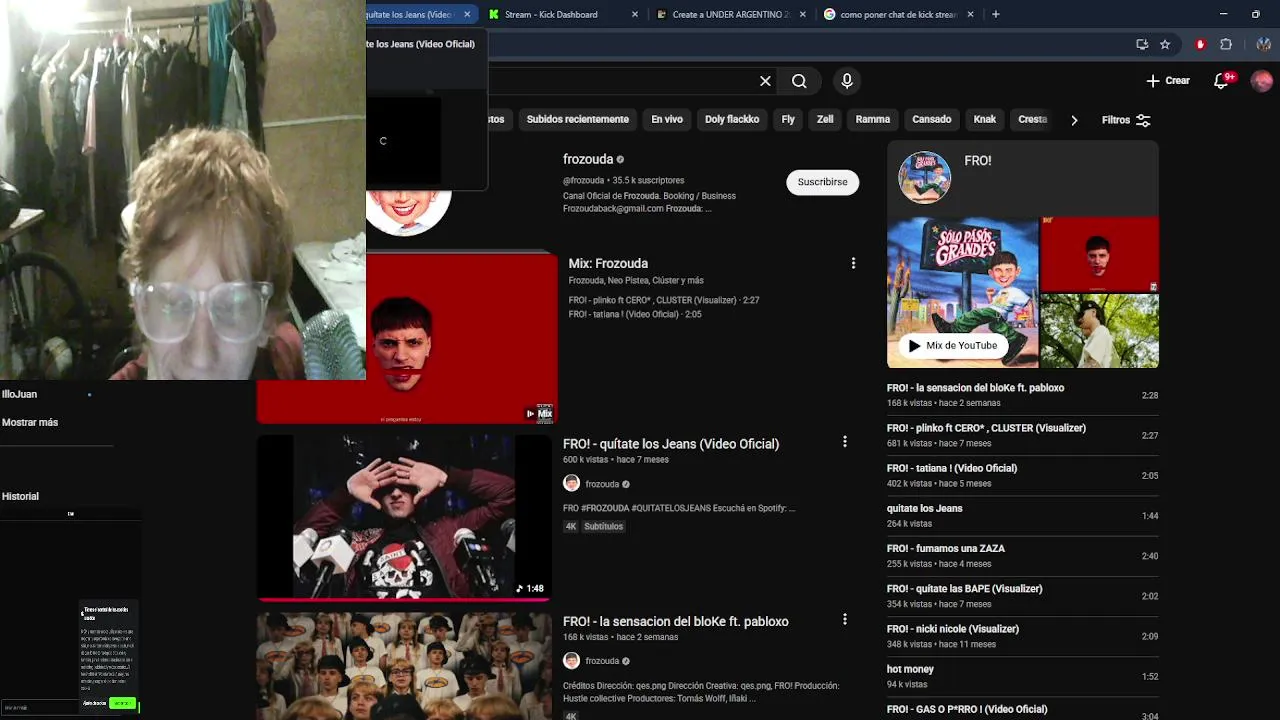Click the magnifier search button

[799, 81]
